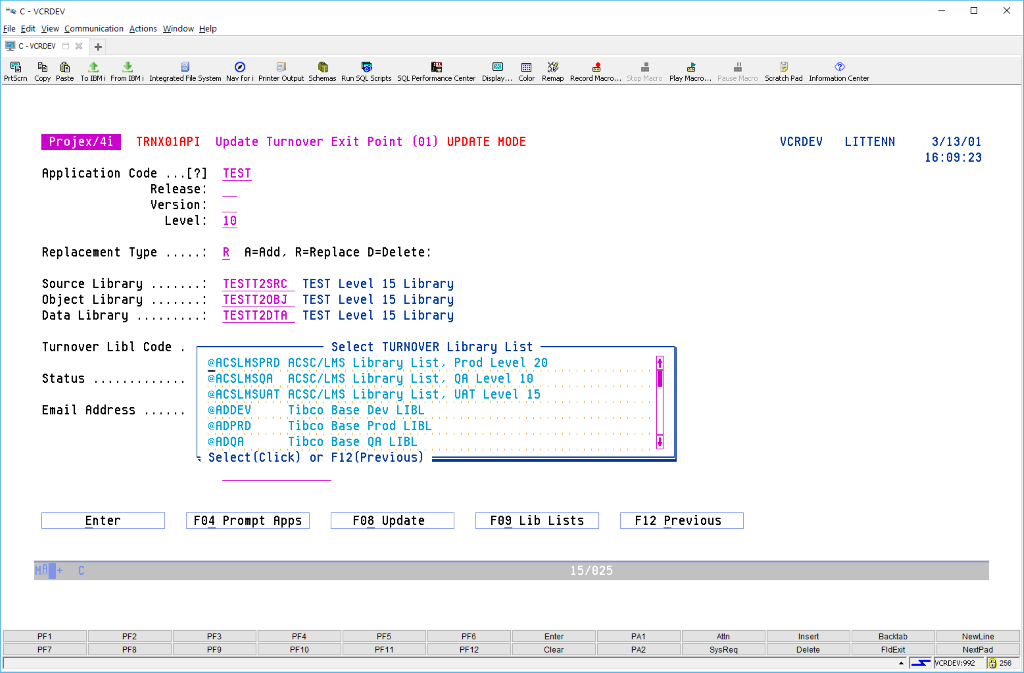Click the Stop Macro icon
Viewport: 1024px width, 673px height.
[x=645, y=71]
